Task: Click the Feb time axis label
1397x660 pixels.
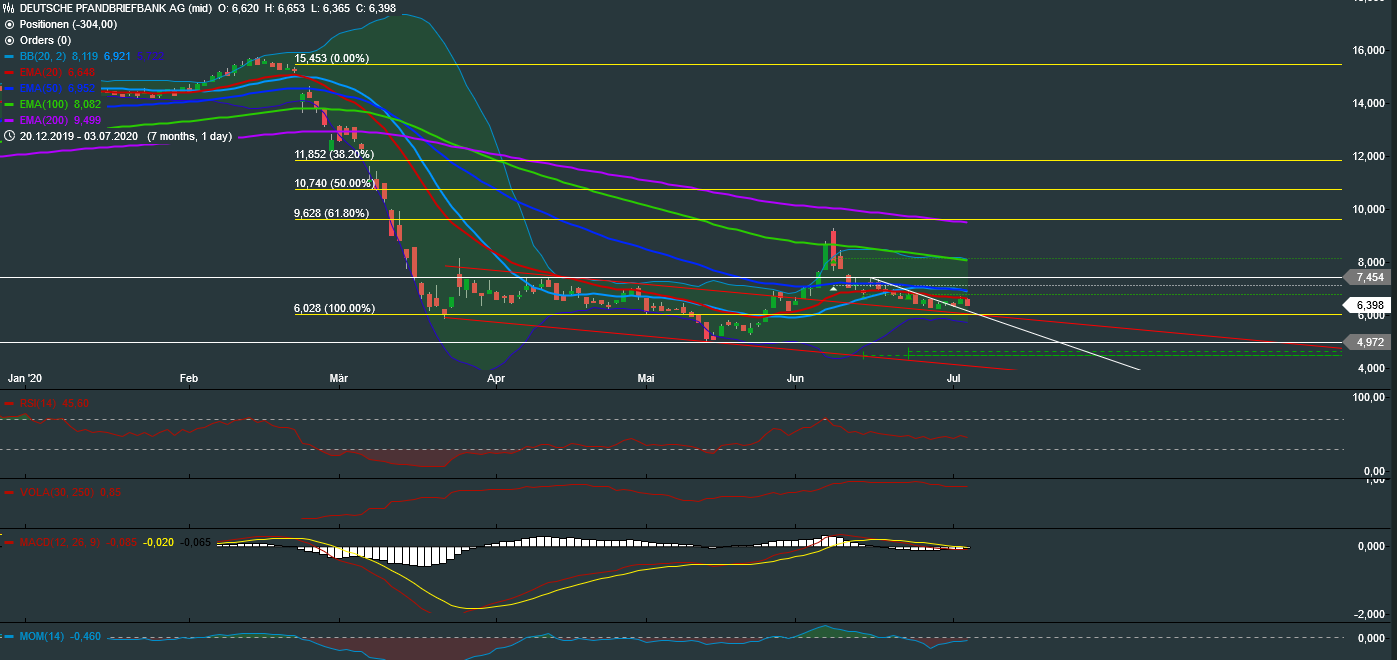Action: (x=188, y=379)
